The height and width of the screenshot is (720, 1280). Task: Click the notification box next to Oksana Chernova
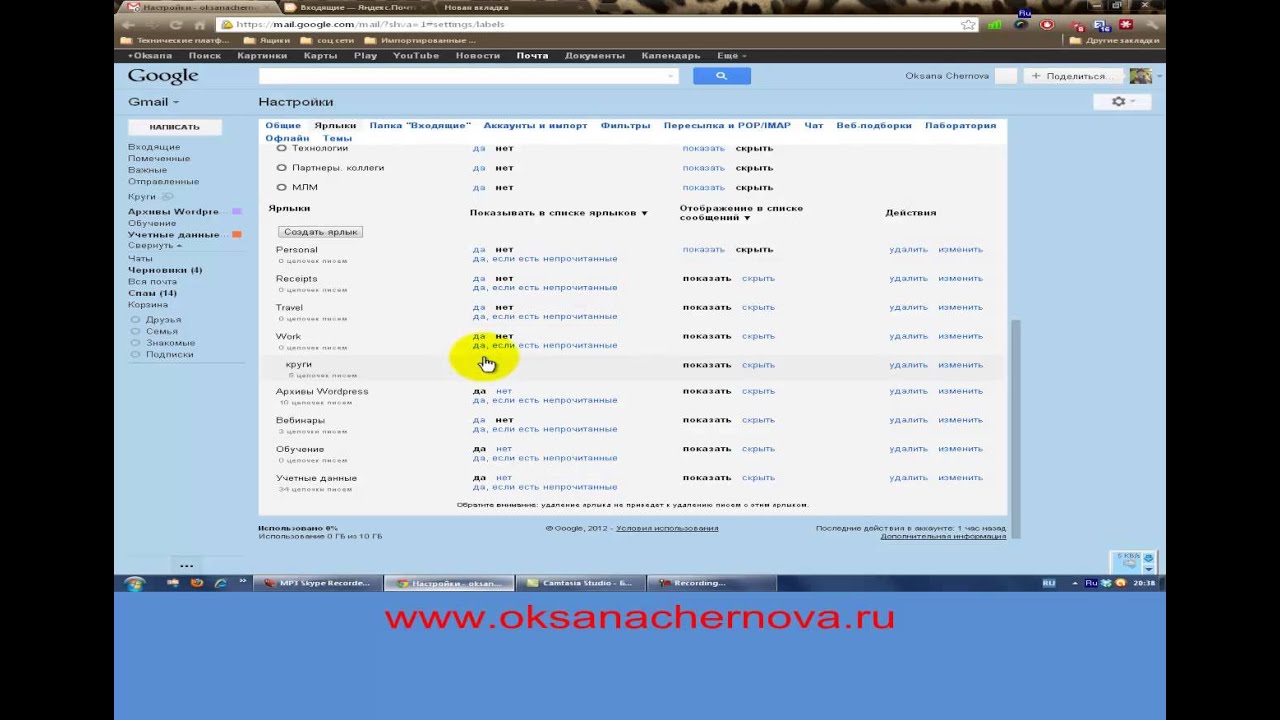tap(1006, 76)
